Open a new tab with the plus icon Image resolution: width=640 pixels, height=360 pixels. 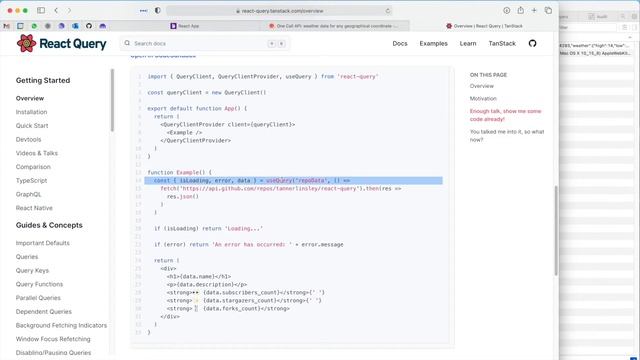[x=534, y=11]
